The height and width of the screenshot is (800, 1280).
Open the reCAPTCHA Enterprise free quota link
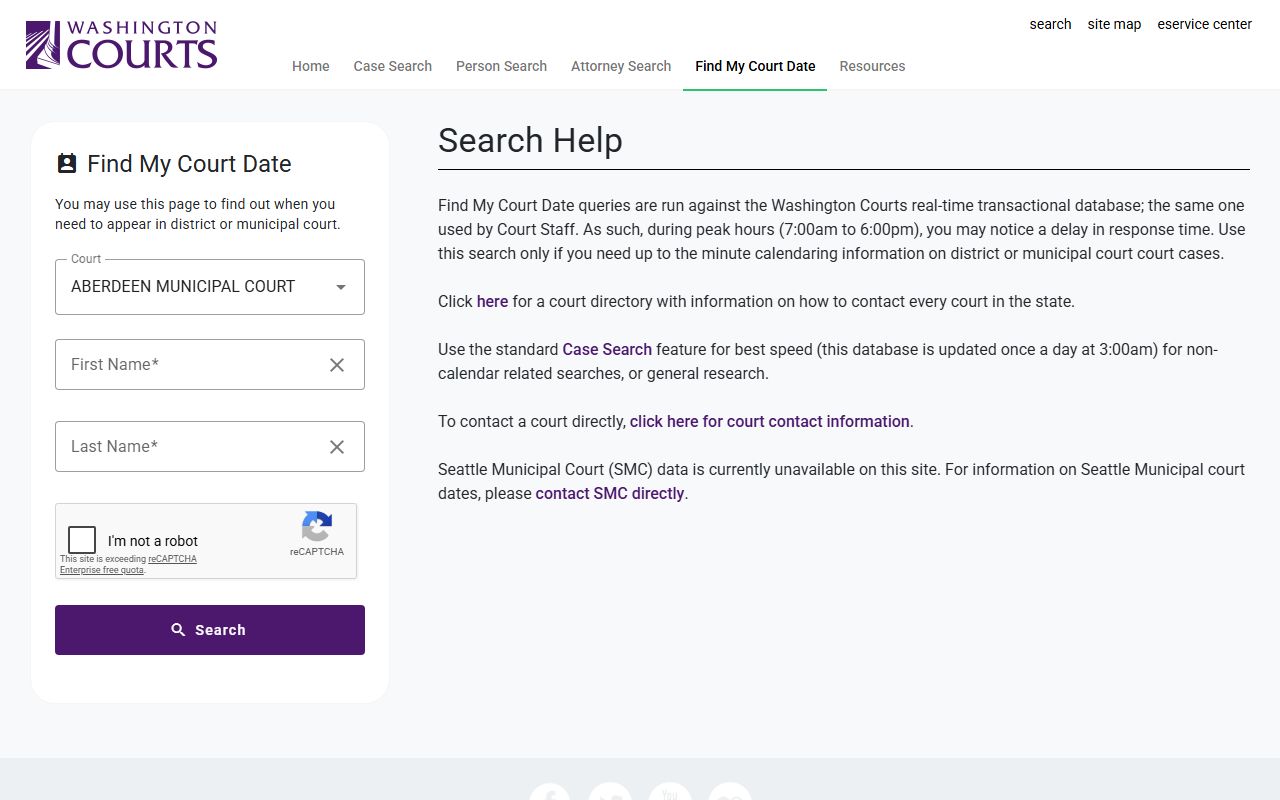point(128,564)
